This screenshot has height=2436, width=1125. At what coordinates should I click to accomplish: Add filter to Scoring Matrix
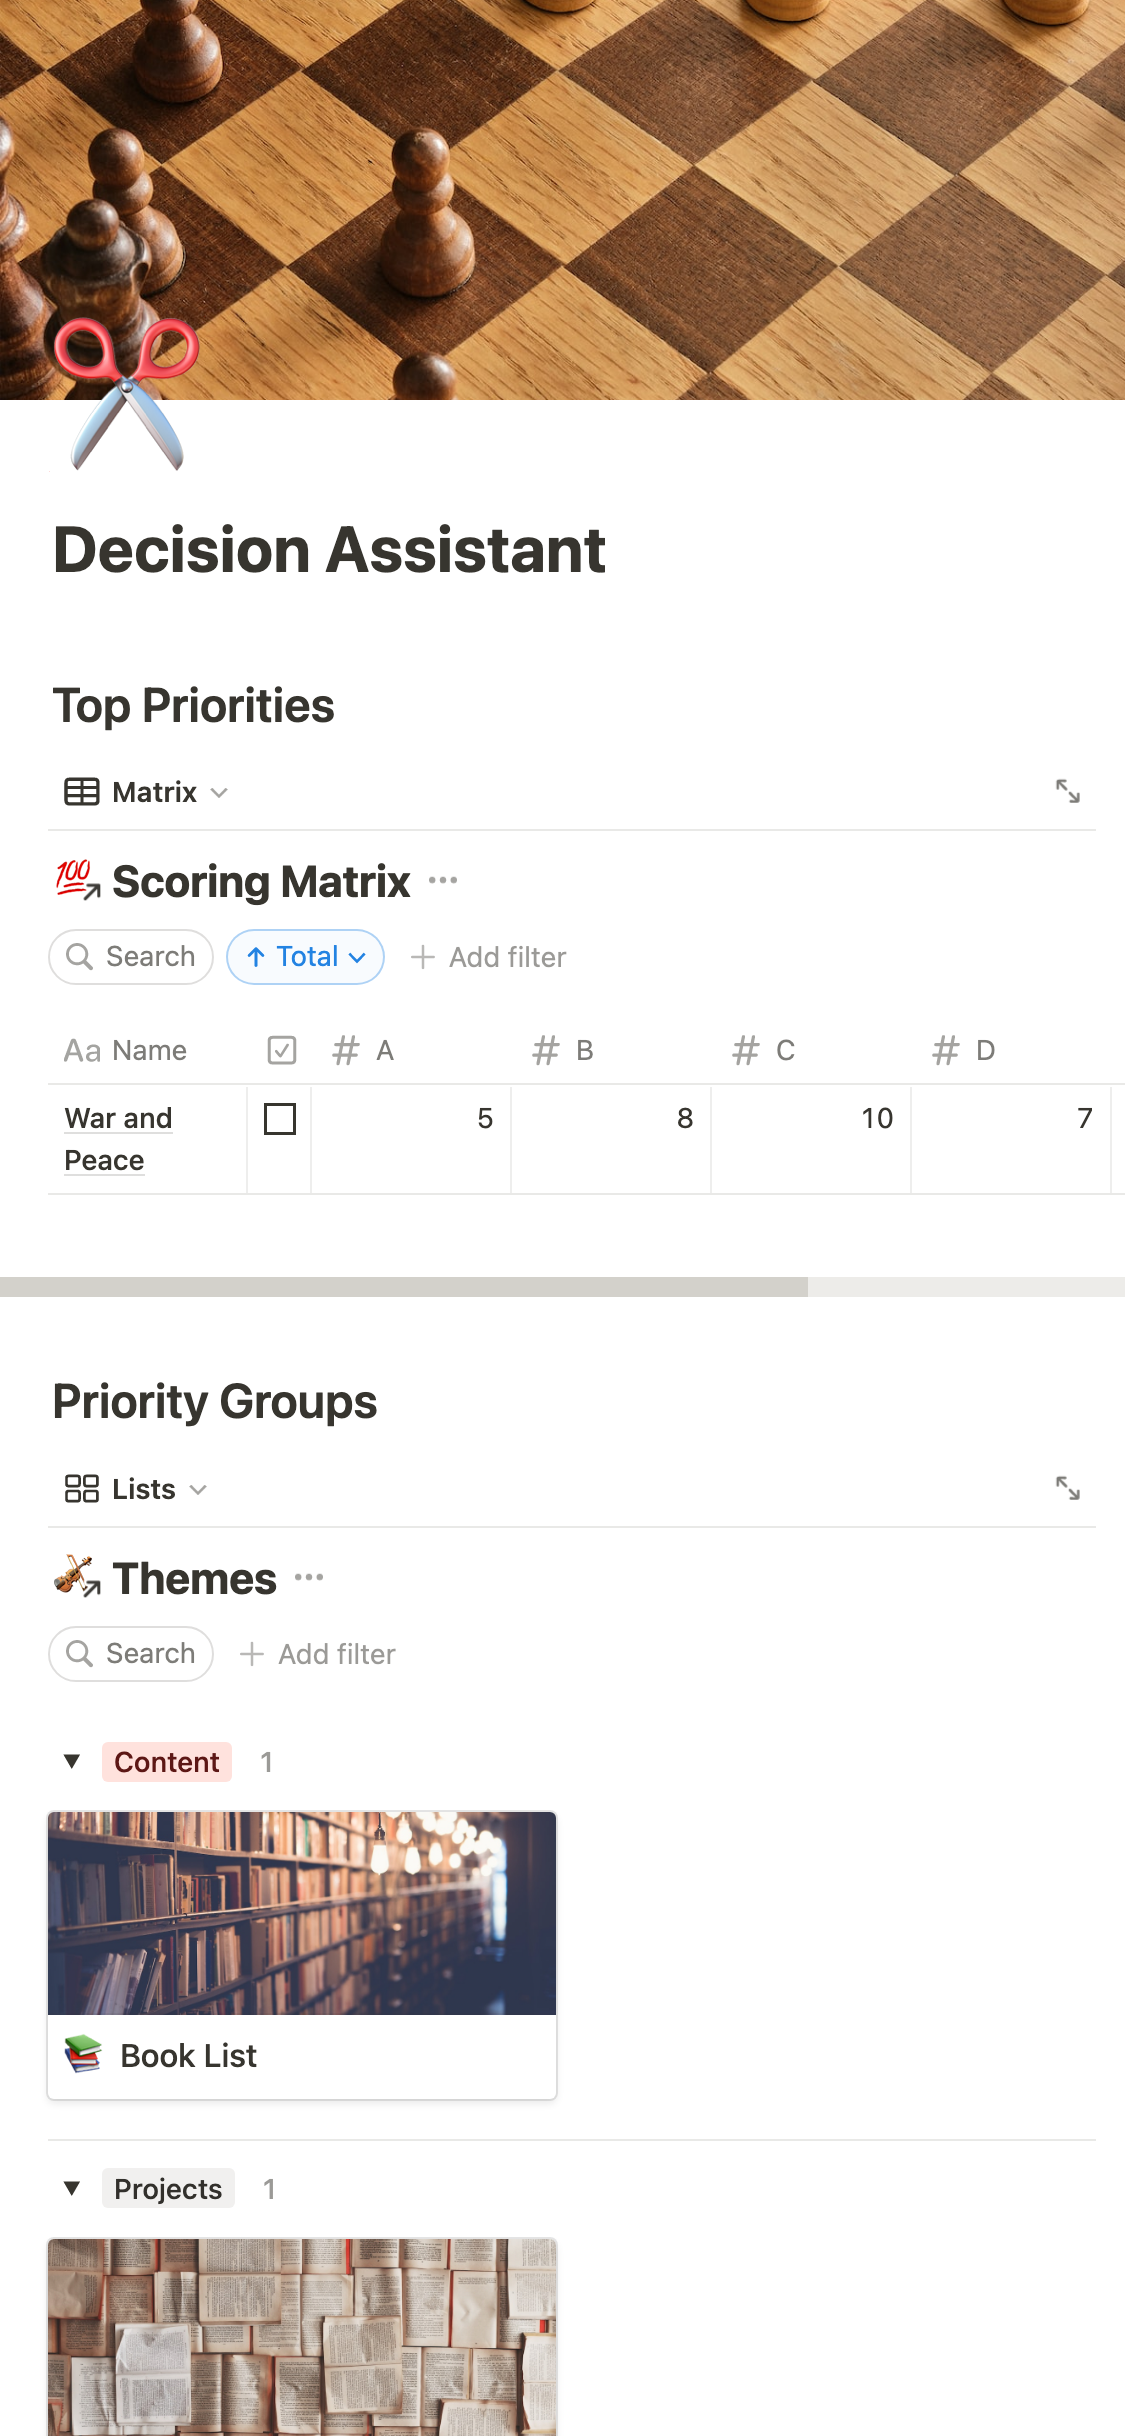point(489,957)
